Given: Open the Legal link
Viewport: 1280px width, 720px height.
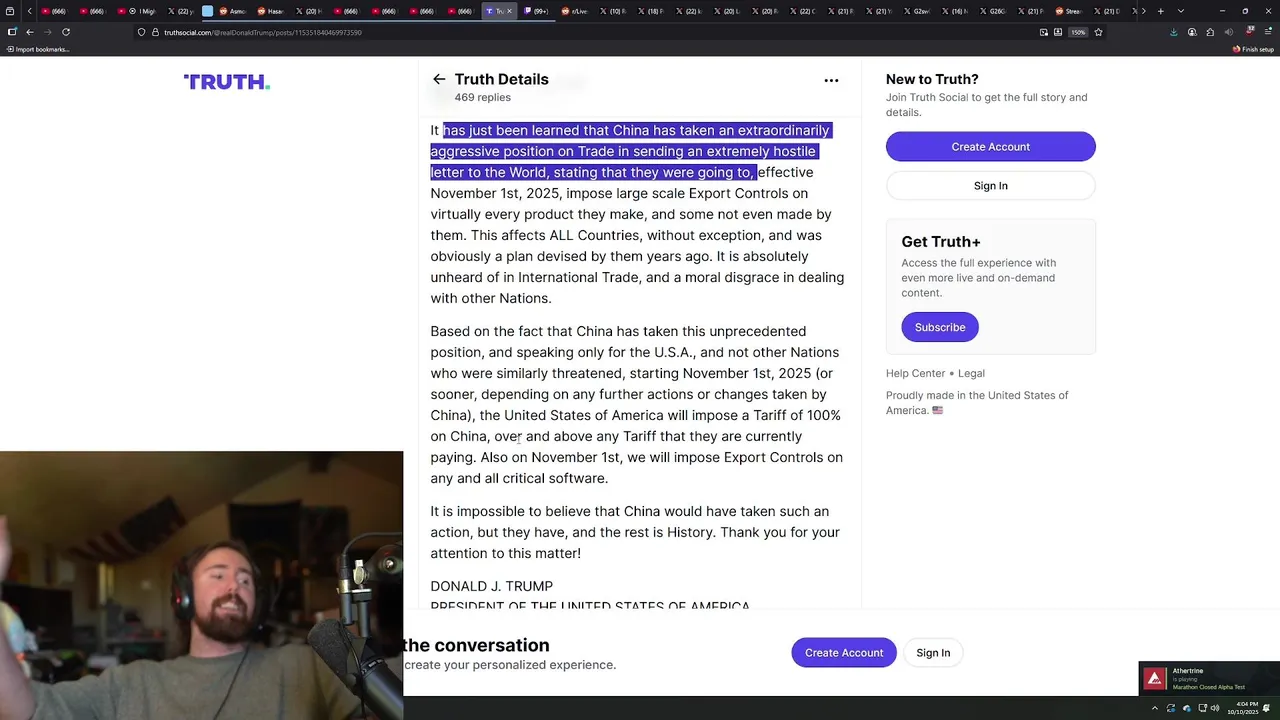Looking at the screenshot, I should [971, 373].
